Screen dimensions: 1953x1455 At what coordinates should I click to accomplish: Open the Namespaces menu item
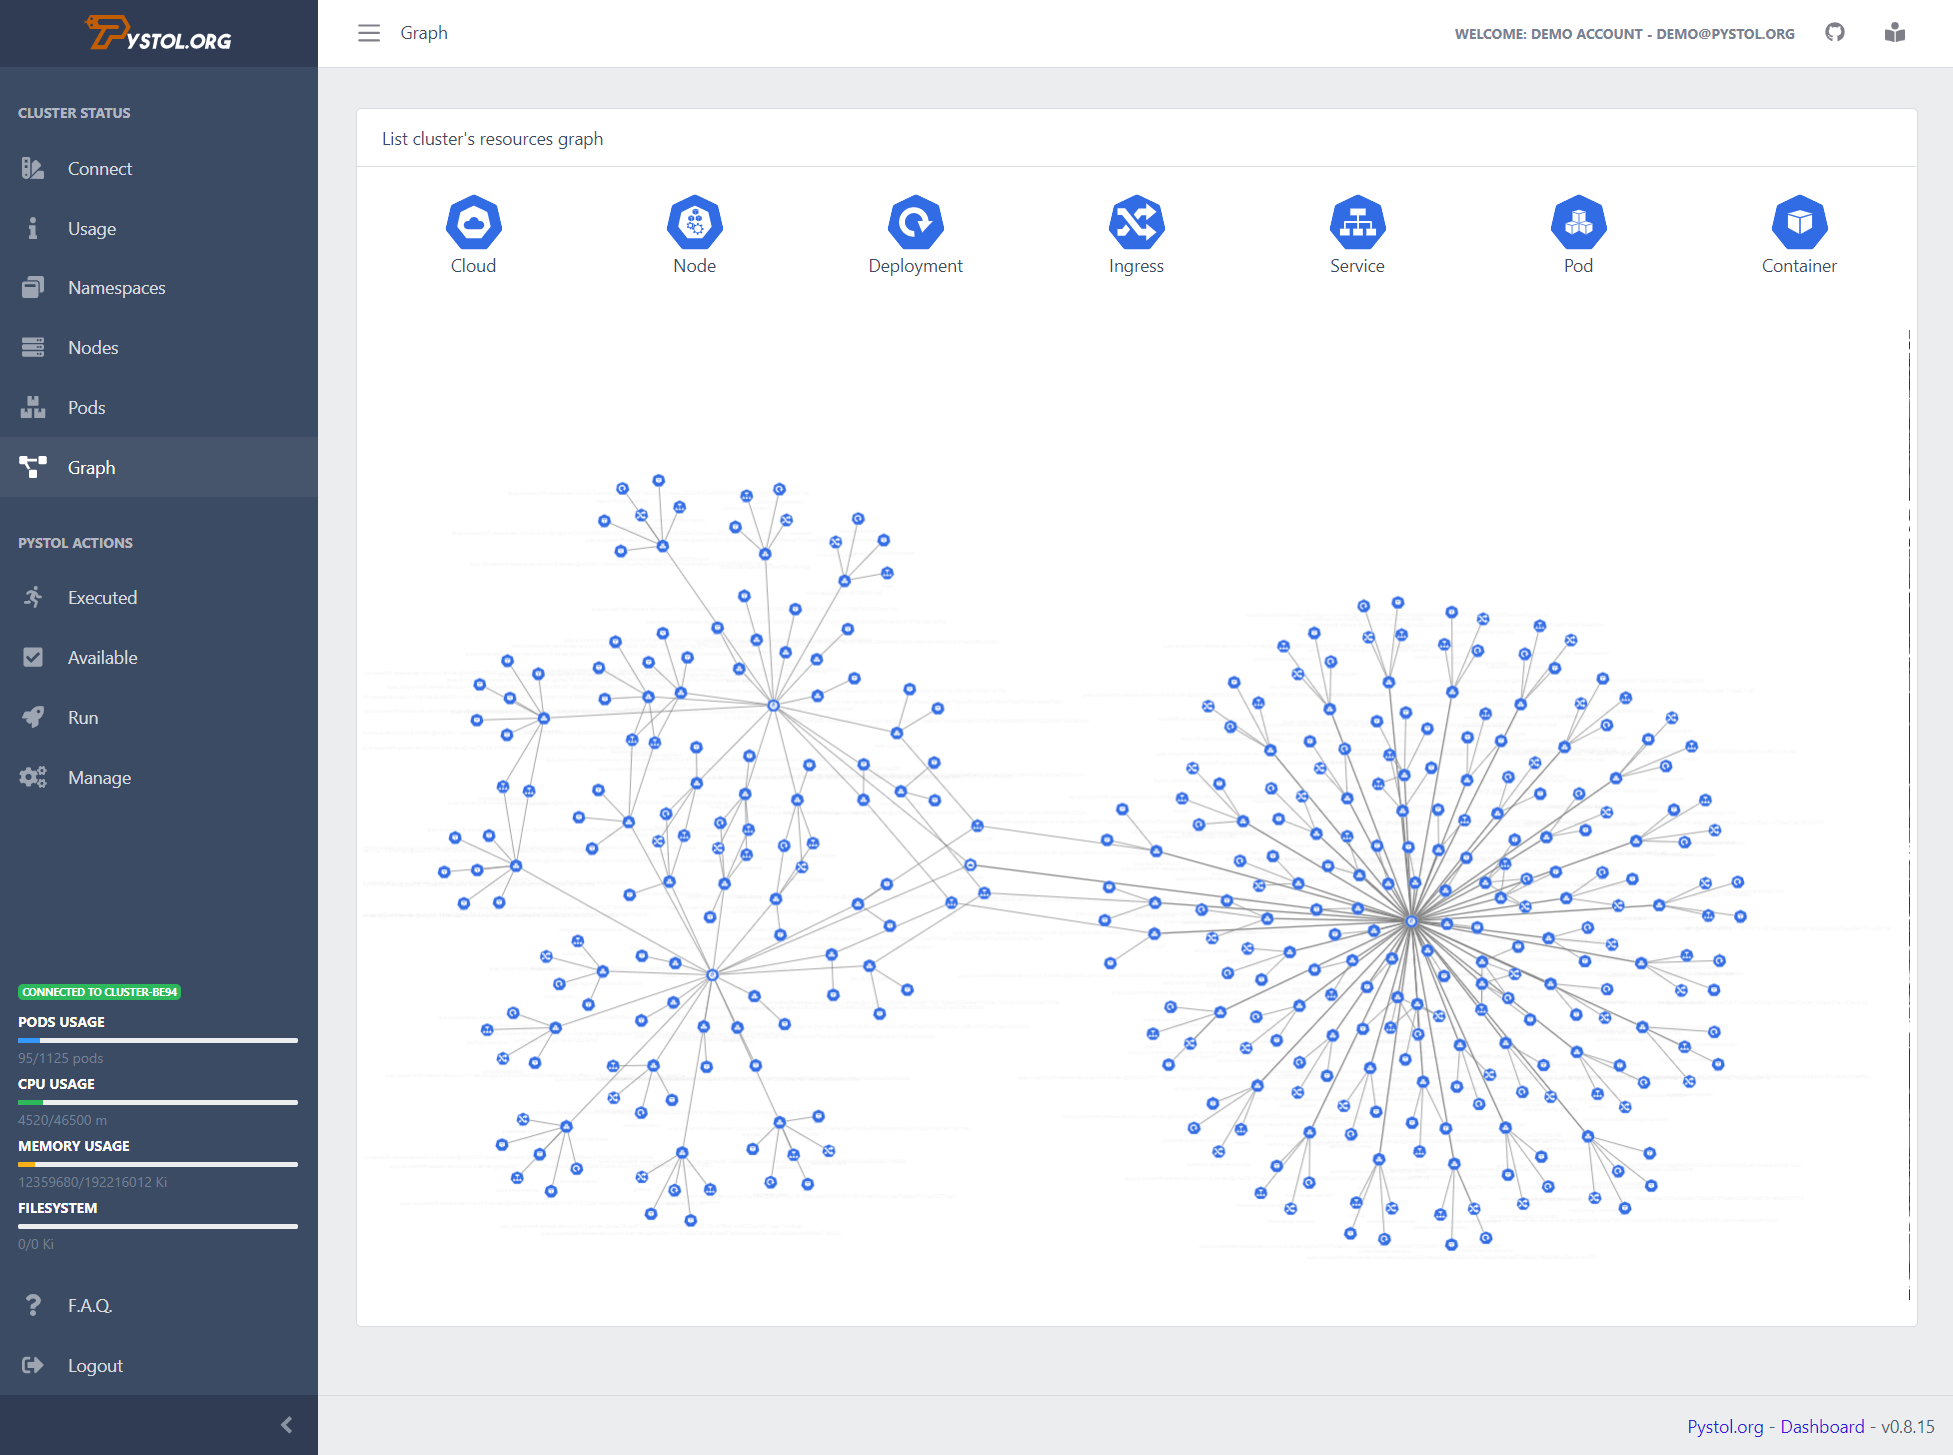116,288
